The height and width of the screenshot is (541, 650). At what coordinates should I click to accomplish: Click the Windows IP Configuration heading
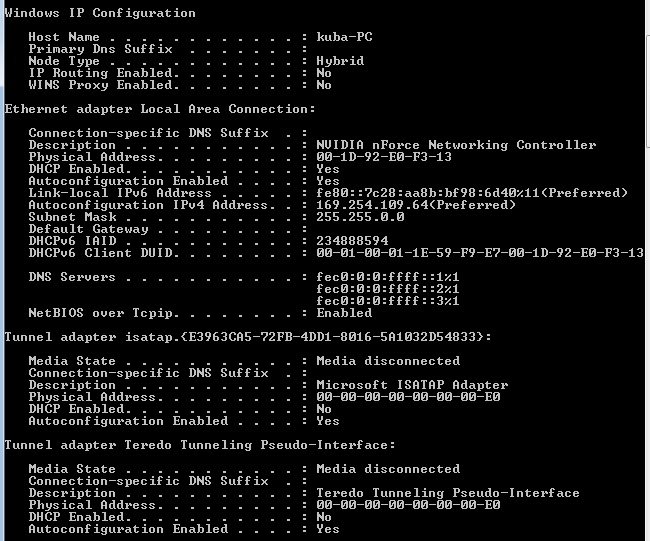100,13
